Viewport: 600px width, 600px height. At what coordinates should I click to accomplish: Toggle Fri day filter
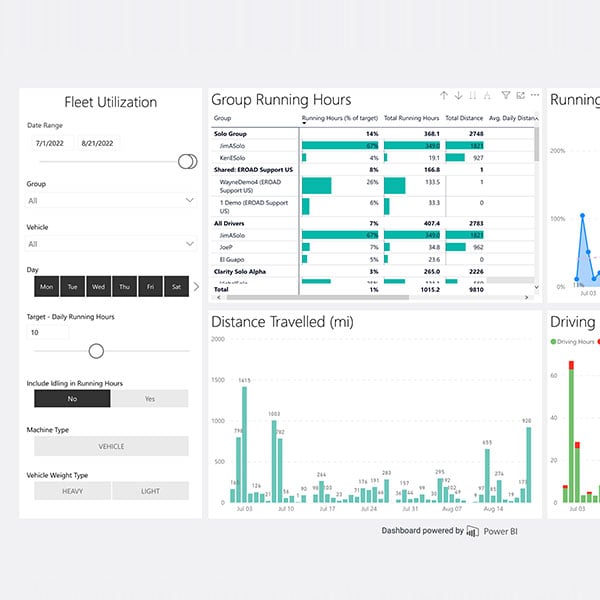(150, 287)
